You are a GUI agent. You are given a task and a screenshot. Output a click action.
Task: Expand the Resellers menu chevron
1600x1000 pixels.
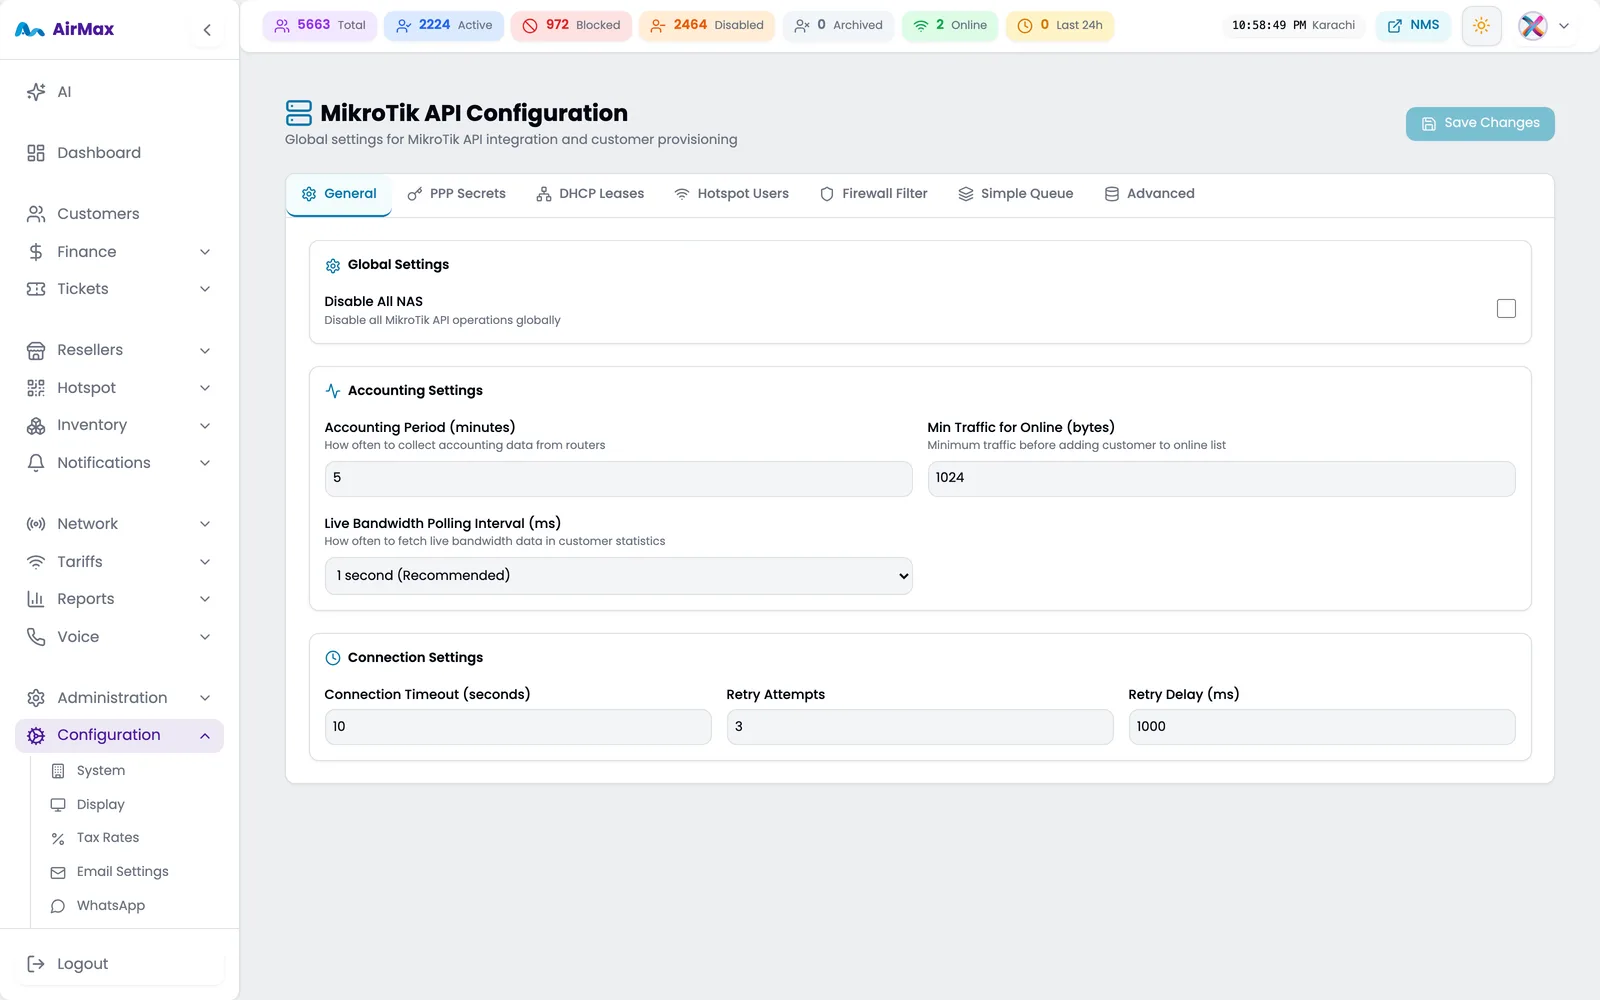[205, 350]
